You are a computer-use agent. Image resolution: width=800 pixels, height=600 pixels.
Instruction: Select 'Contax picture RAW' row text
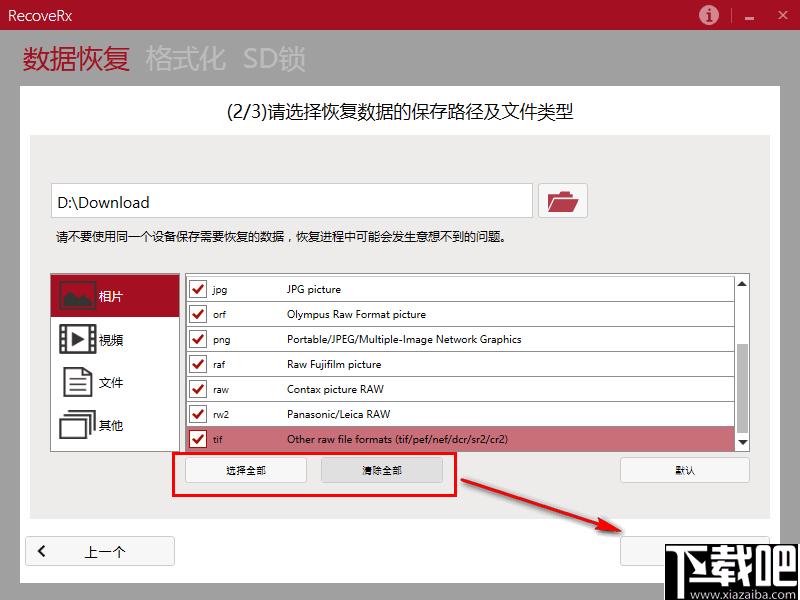[335, 389]
